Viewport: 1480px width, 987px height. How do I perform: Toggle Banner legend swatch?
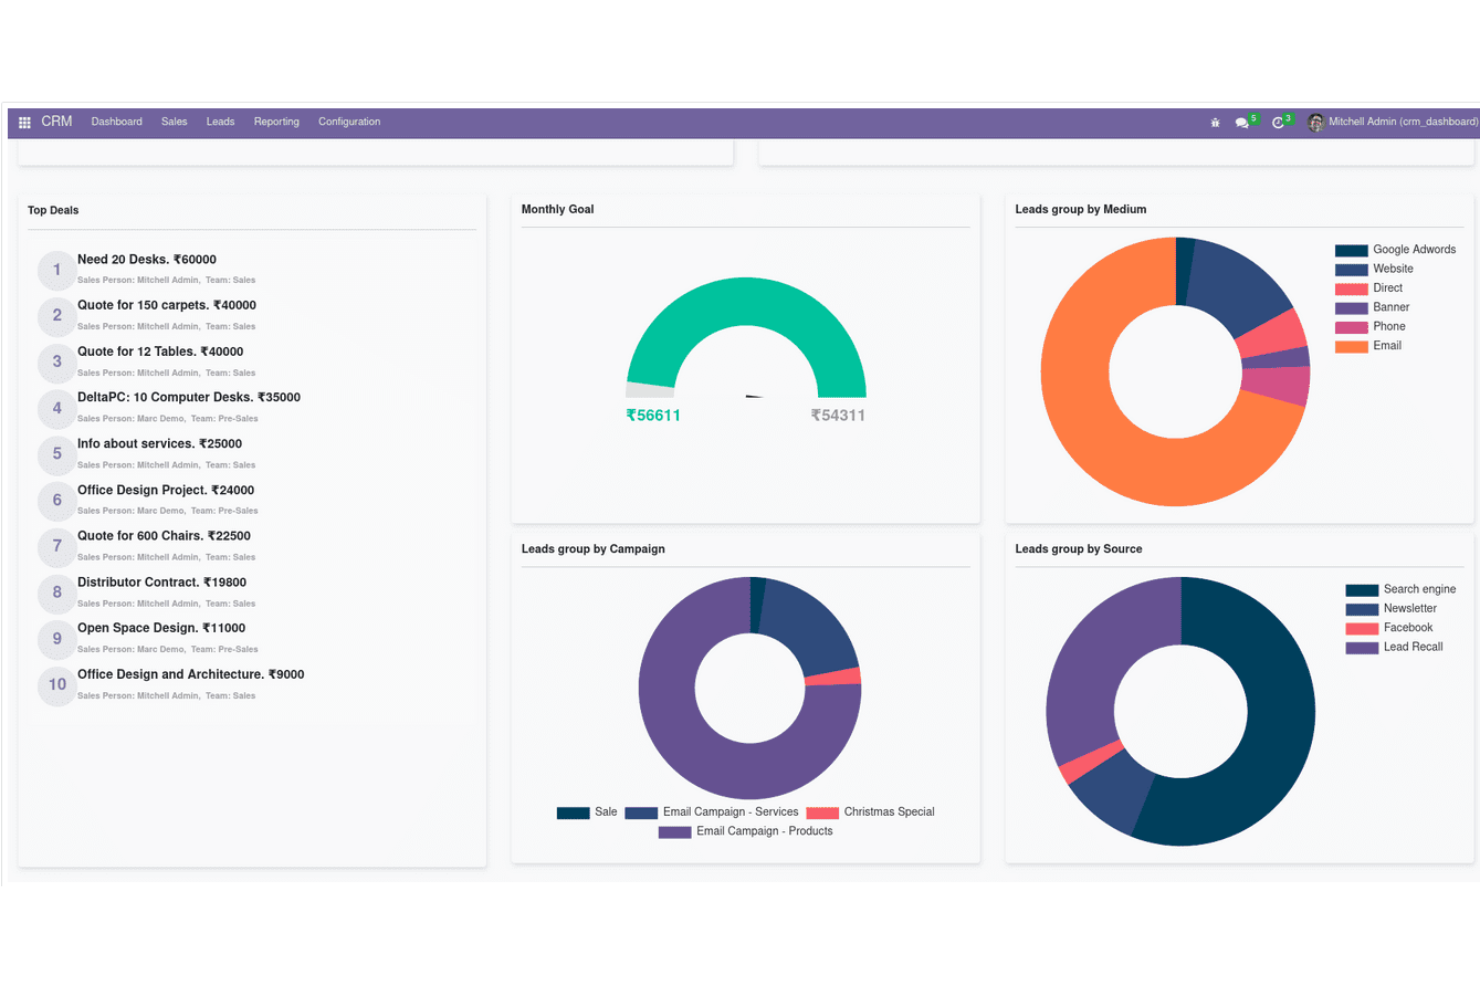[x=1351, y=308]
